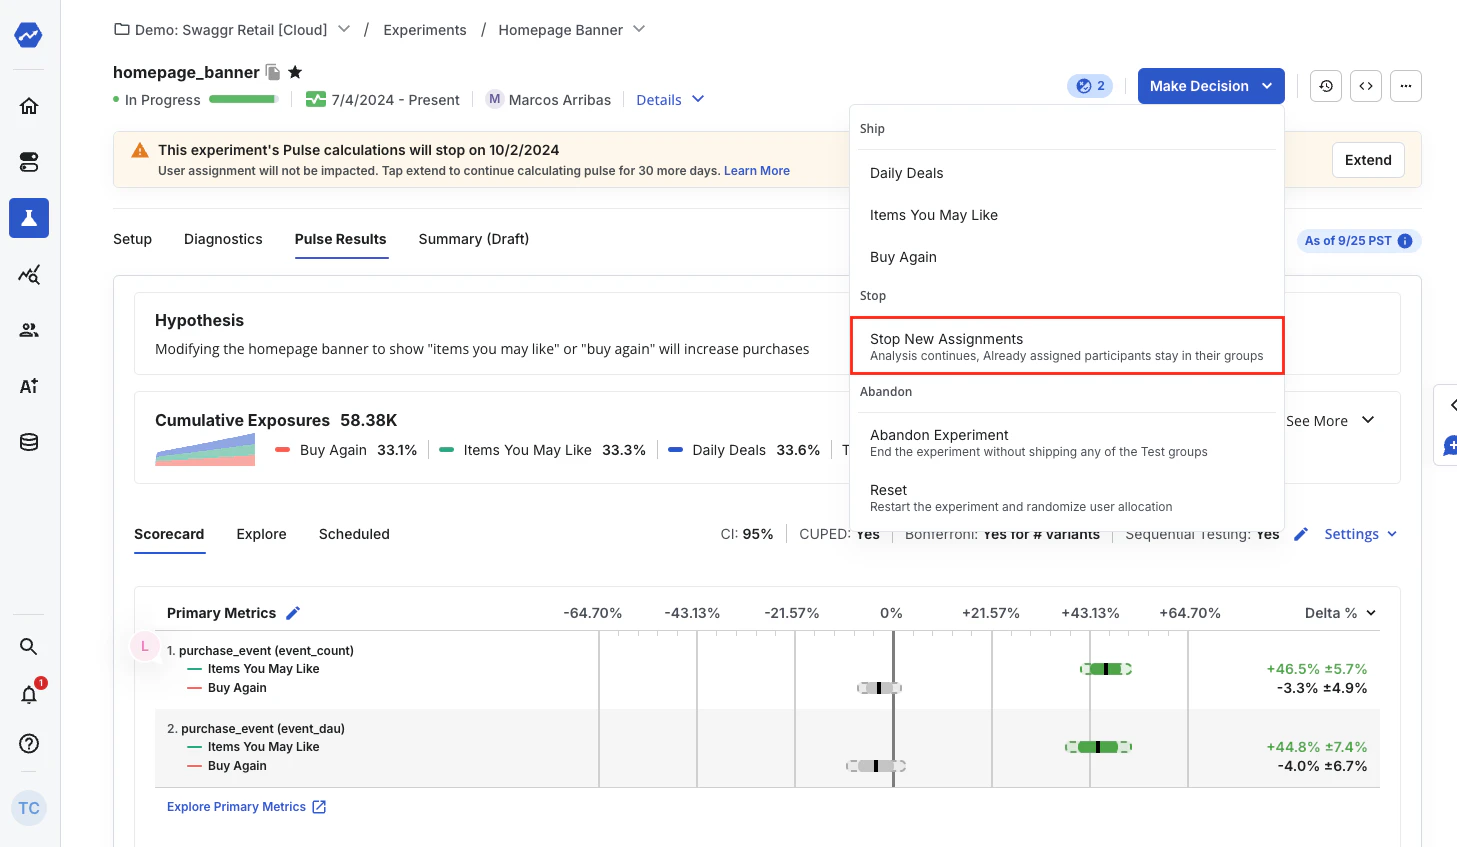Open the code snippet brackets button

click(x=1366, y=86)
